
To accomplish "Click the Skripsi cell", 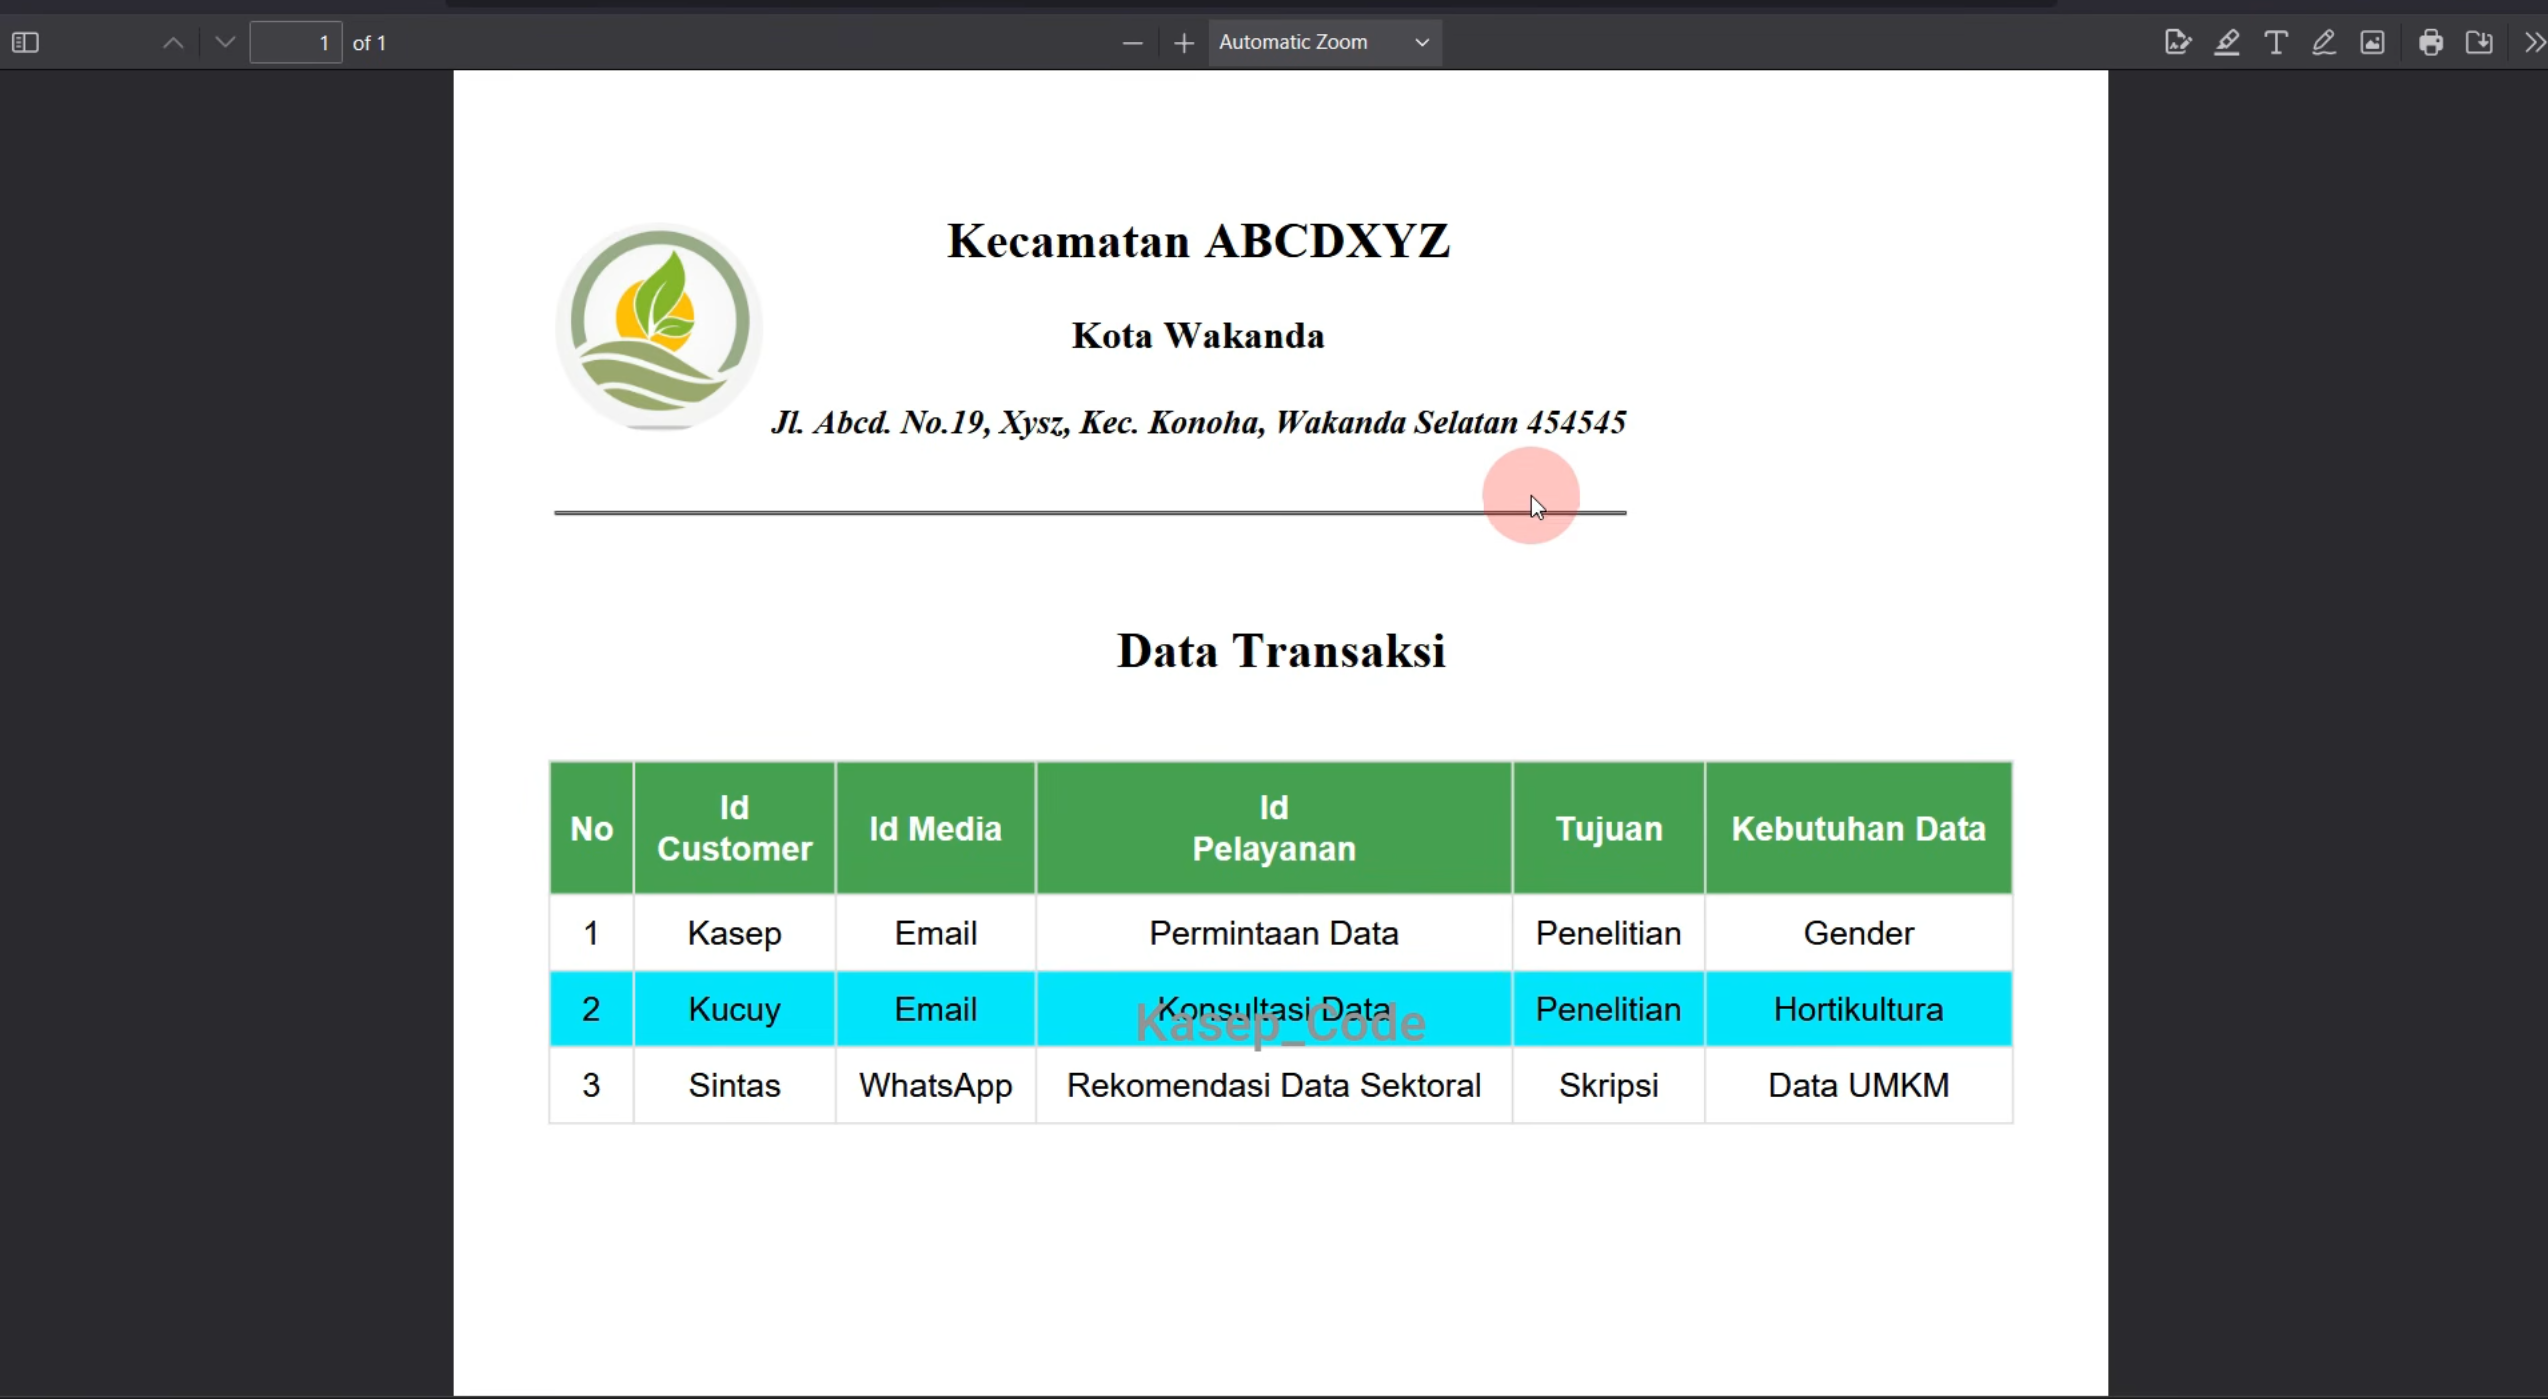I will tap(1608, 1085).
